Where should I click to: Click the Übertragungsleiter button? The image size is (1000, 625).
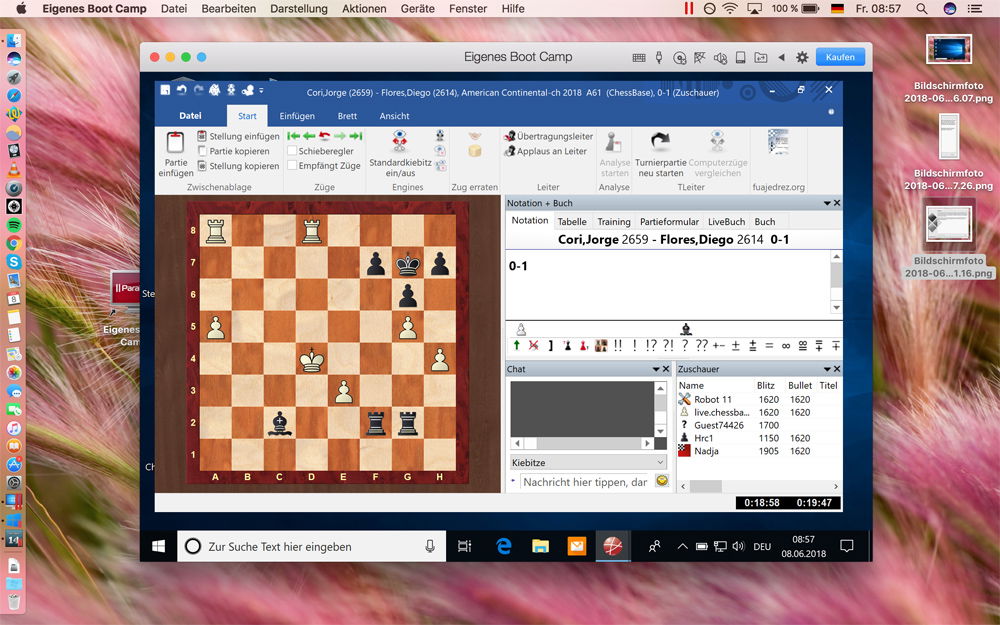549,136
